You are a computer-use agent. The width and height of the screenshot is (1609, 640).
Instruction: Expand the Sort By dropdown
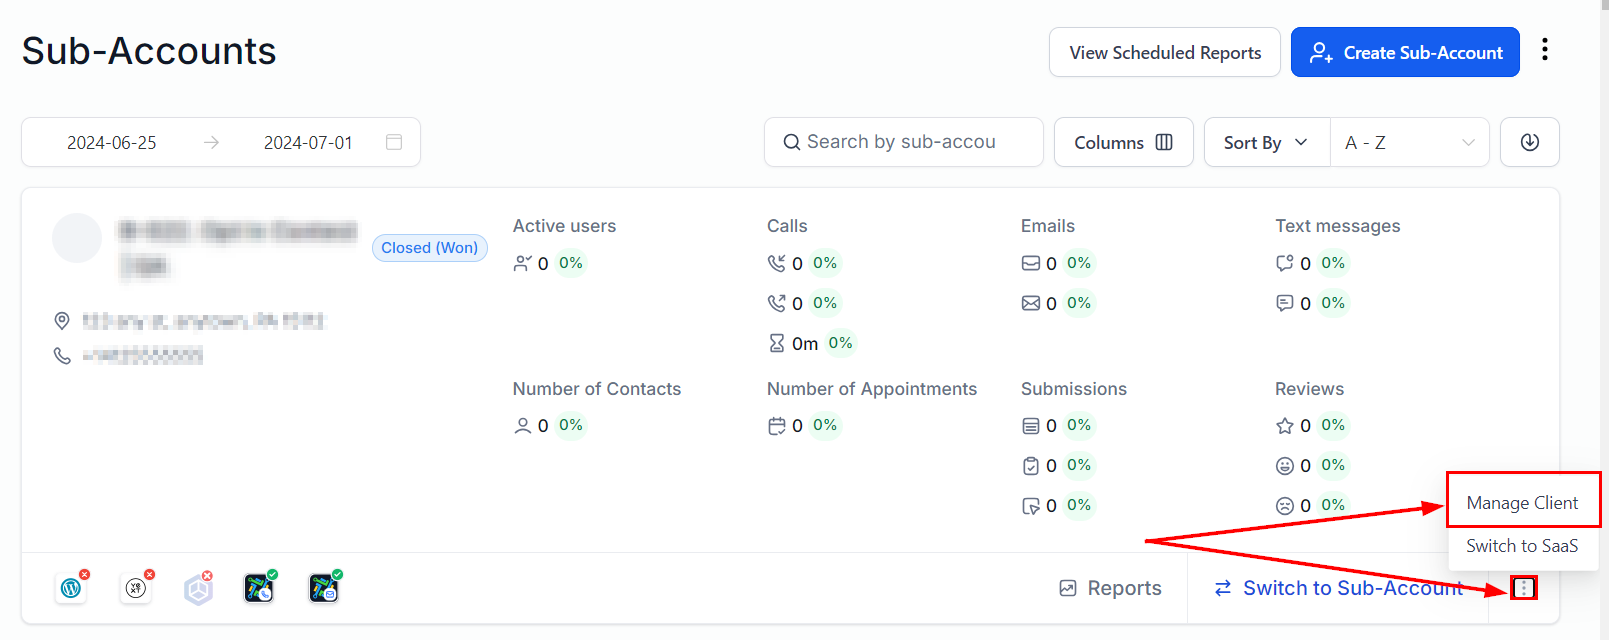pyautogui.click(x=1266, y=142)
